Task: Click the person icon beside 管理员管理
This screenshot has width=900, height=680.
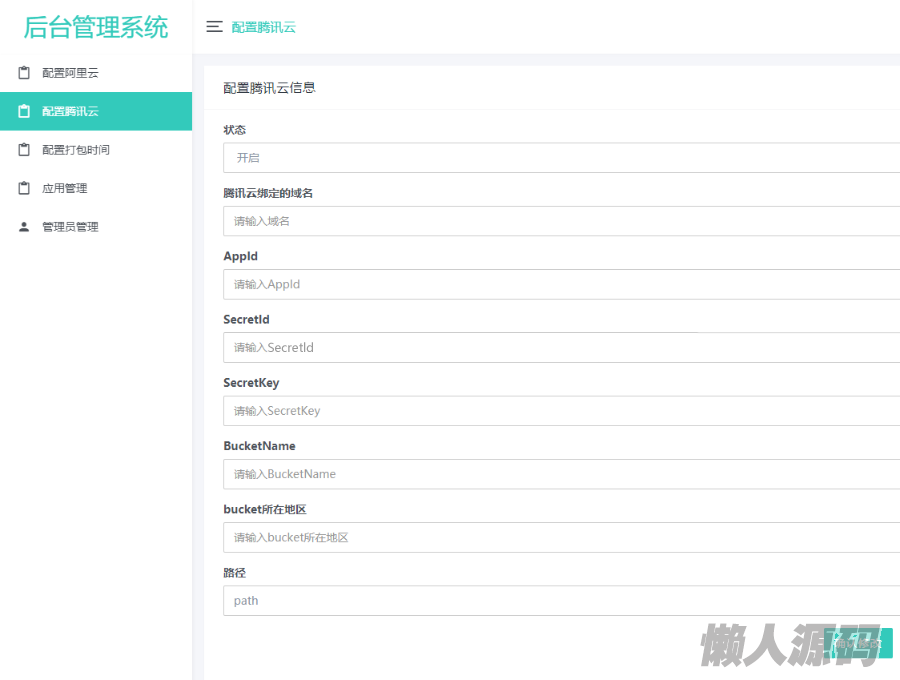Action: pyautogui.click(x=24, y=227)
